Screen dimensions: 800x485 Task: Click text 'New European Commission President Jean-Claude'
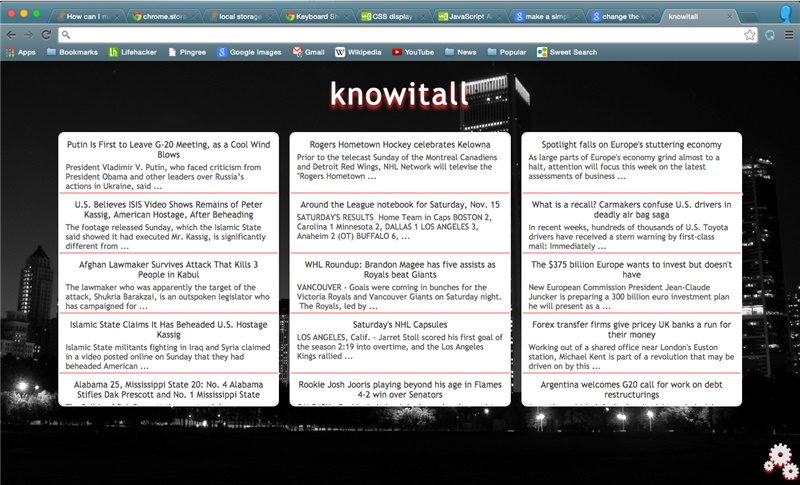pyautogui.click(x=619, y=288)
